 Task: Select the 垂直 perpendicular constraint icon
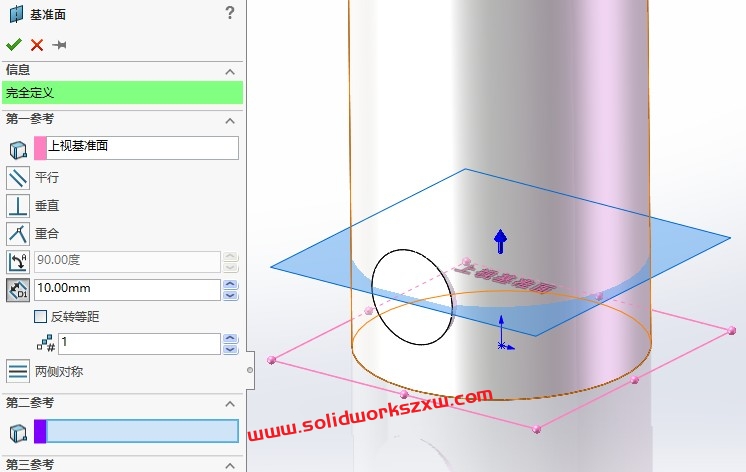coord(18,206)
